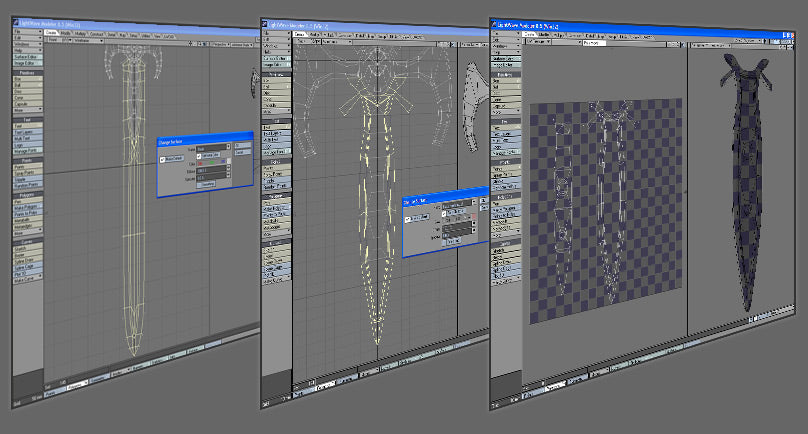Screen dimensions: 808x434
Task: Open Surface Editor in leftmost window
Action: (x=28, y=55)
